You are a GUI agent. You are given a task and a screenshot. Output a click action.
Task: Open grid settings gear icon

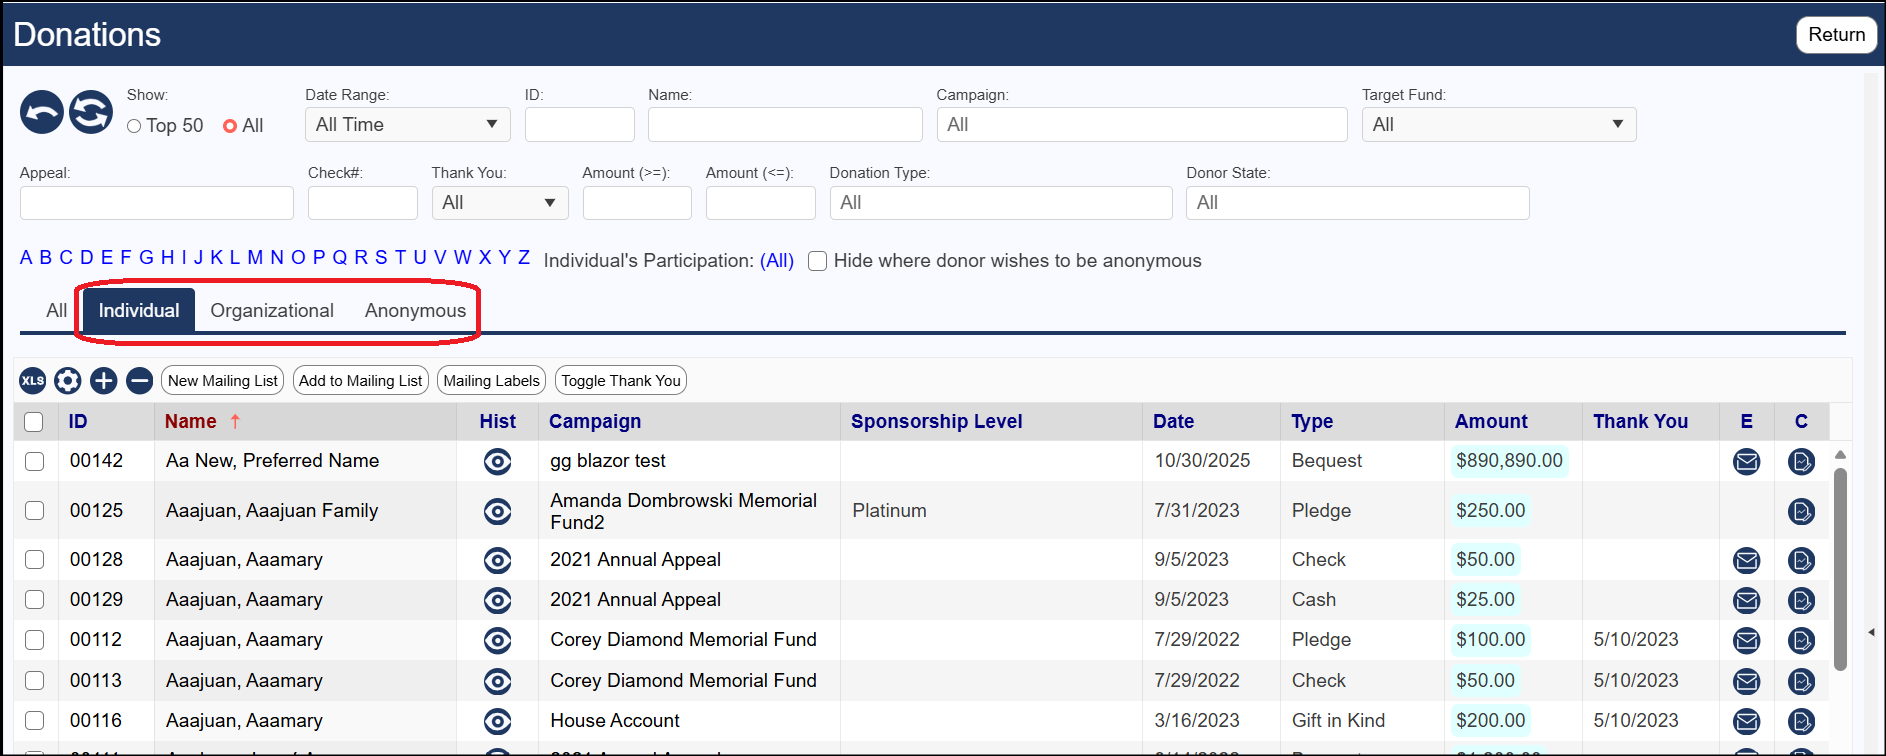68,380
